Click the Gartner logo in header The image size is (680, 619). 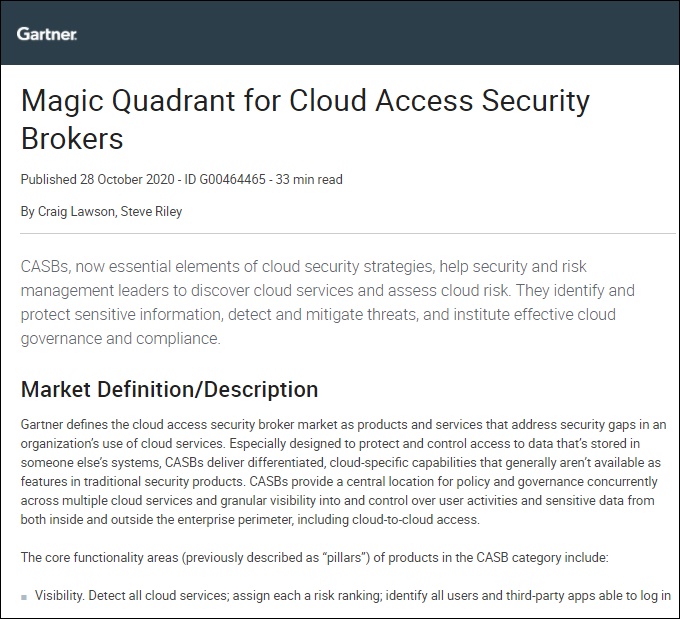point(47,34)
